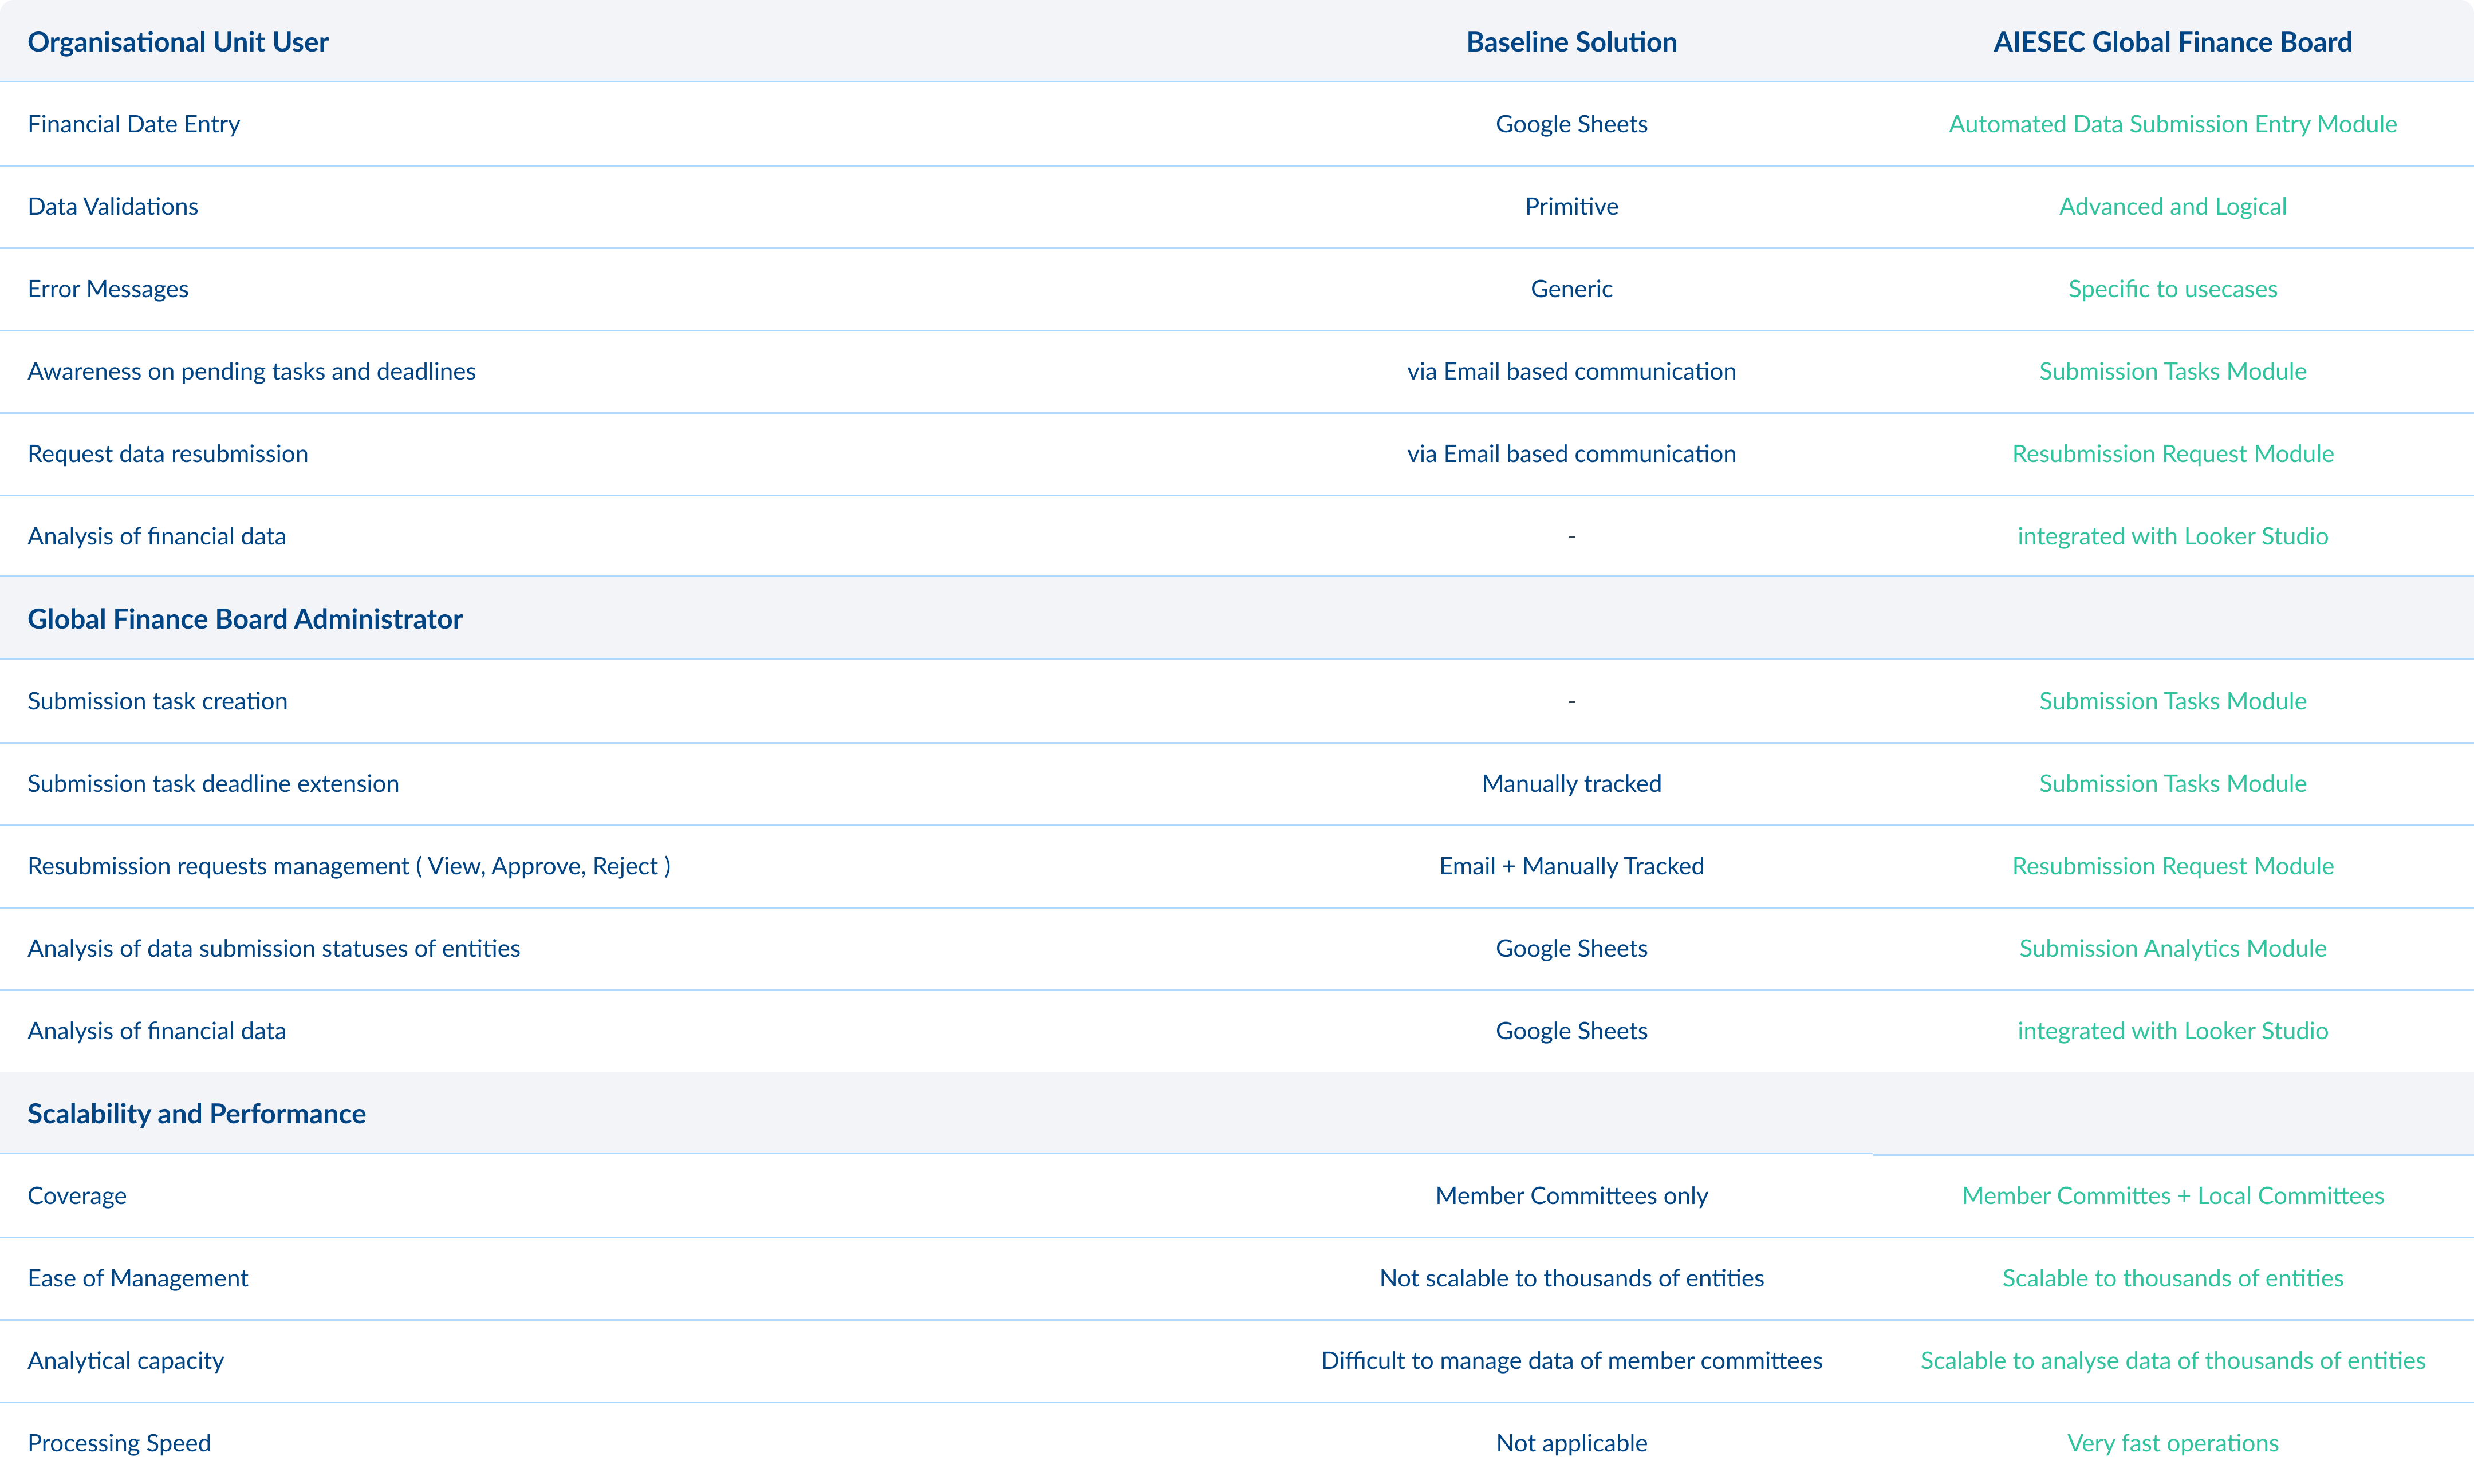Click "Google Sheets" in the submission statuses row

click(x=1571, y=948)
